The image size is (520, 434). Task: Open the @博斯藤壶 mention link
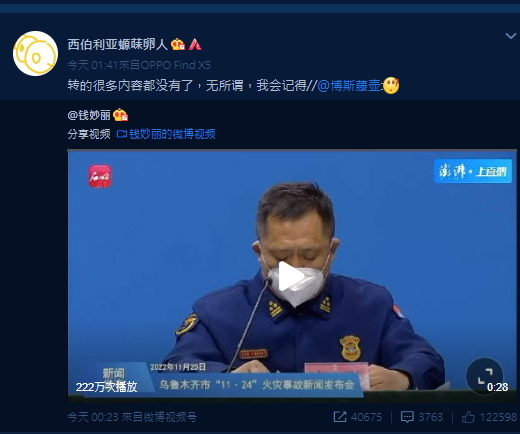coord(349,86)
